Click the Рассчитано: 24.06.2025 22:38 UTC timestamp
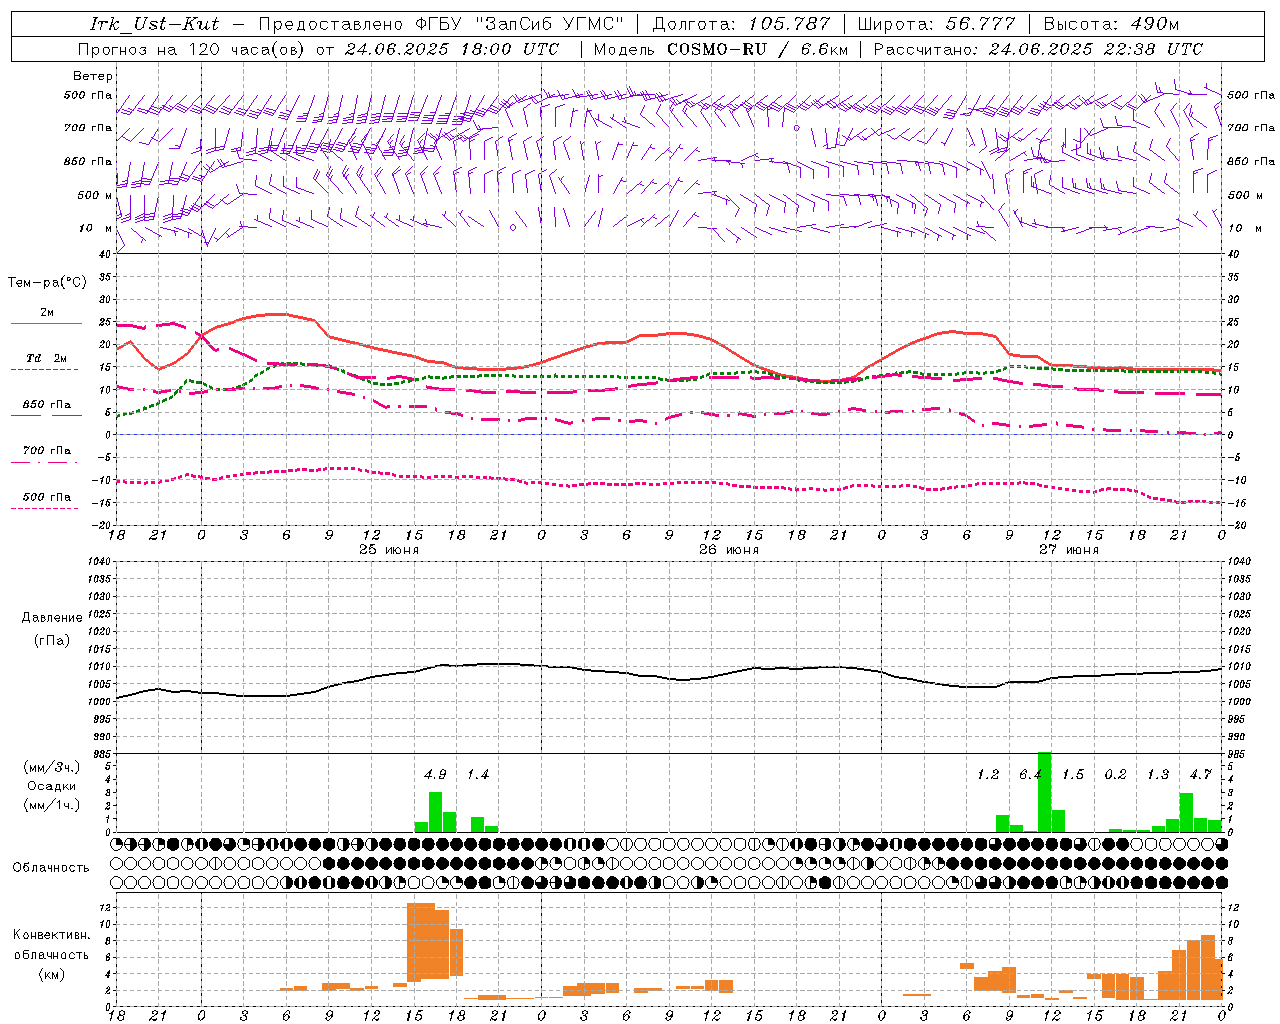This screenshot has height=1024, width=1280. tap(1038, 49)
